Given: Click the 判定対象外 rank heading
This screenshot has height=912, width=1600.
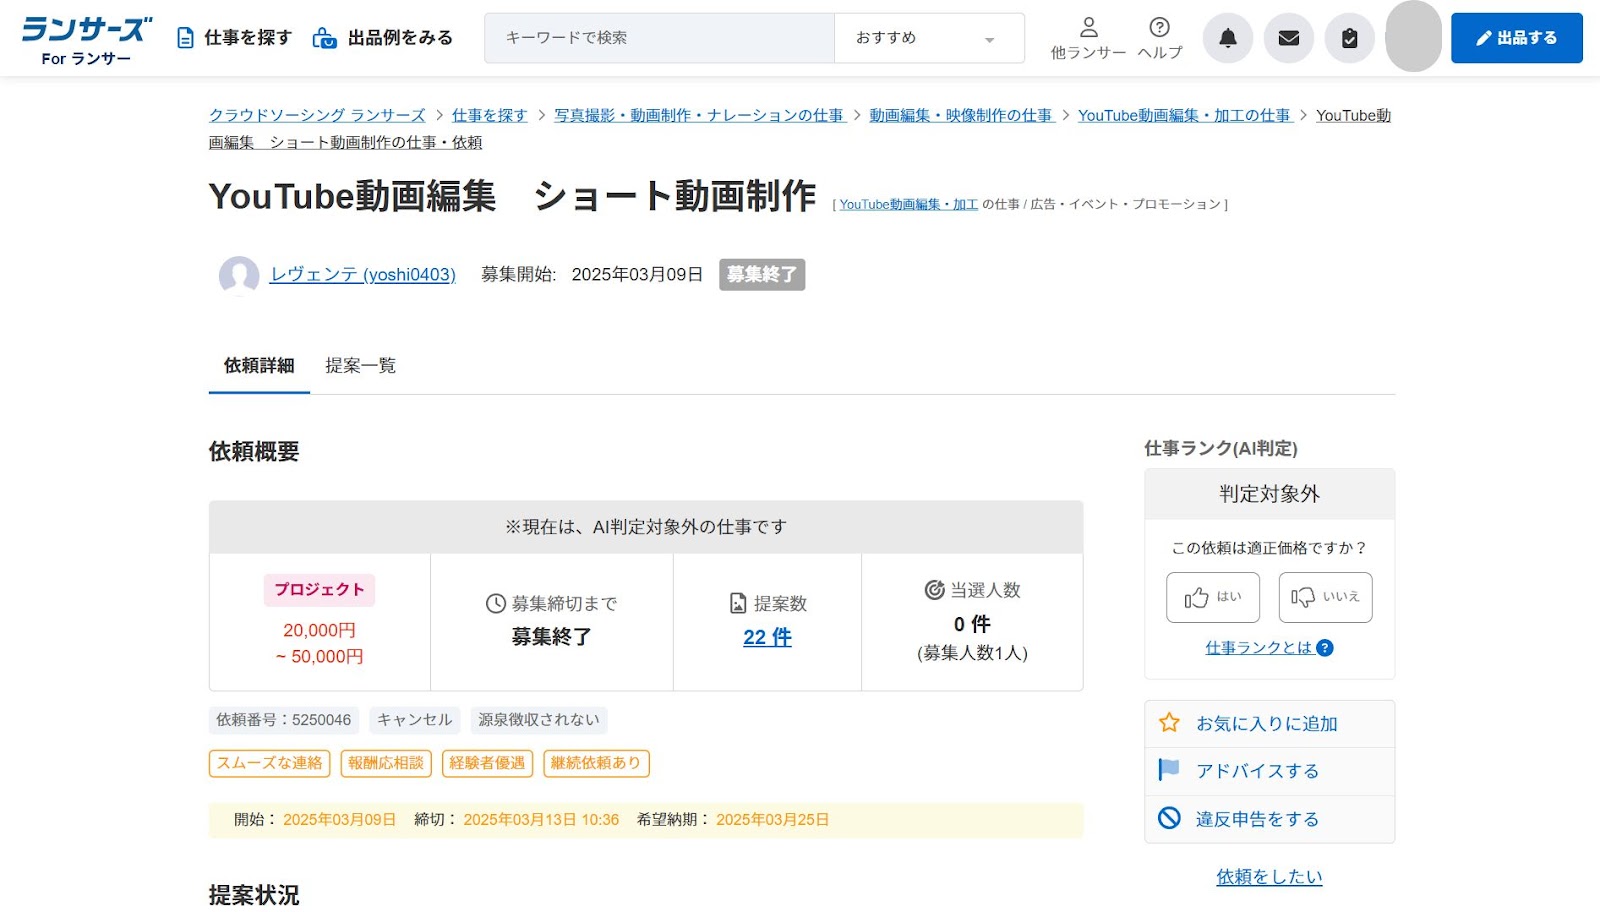Looking at the screenshot, I should click(x=1269, y=494).
